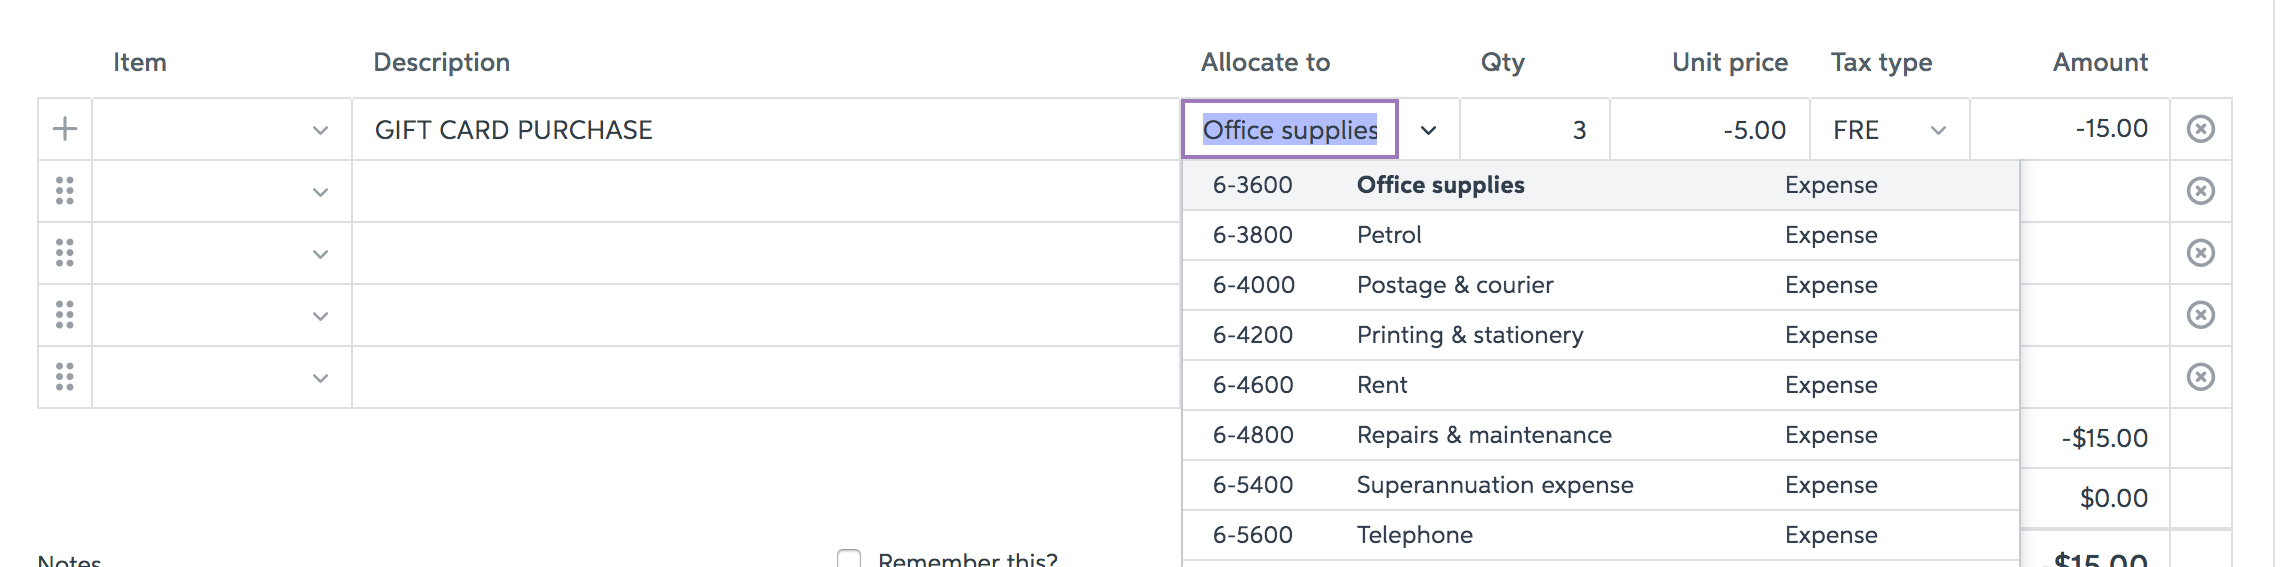The height and width of the screenshot is (567, 2285).
Task: Tick the Remember this checkbox
Action: [x=849, y=558]
